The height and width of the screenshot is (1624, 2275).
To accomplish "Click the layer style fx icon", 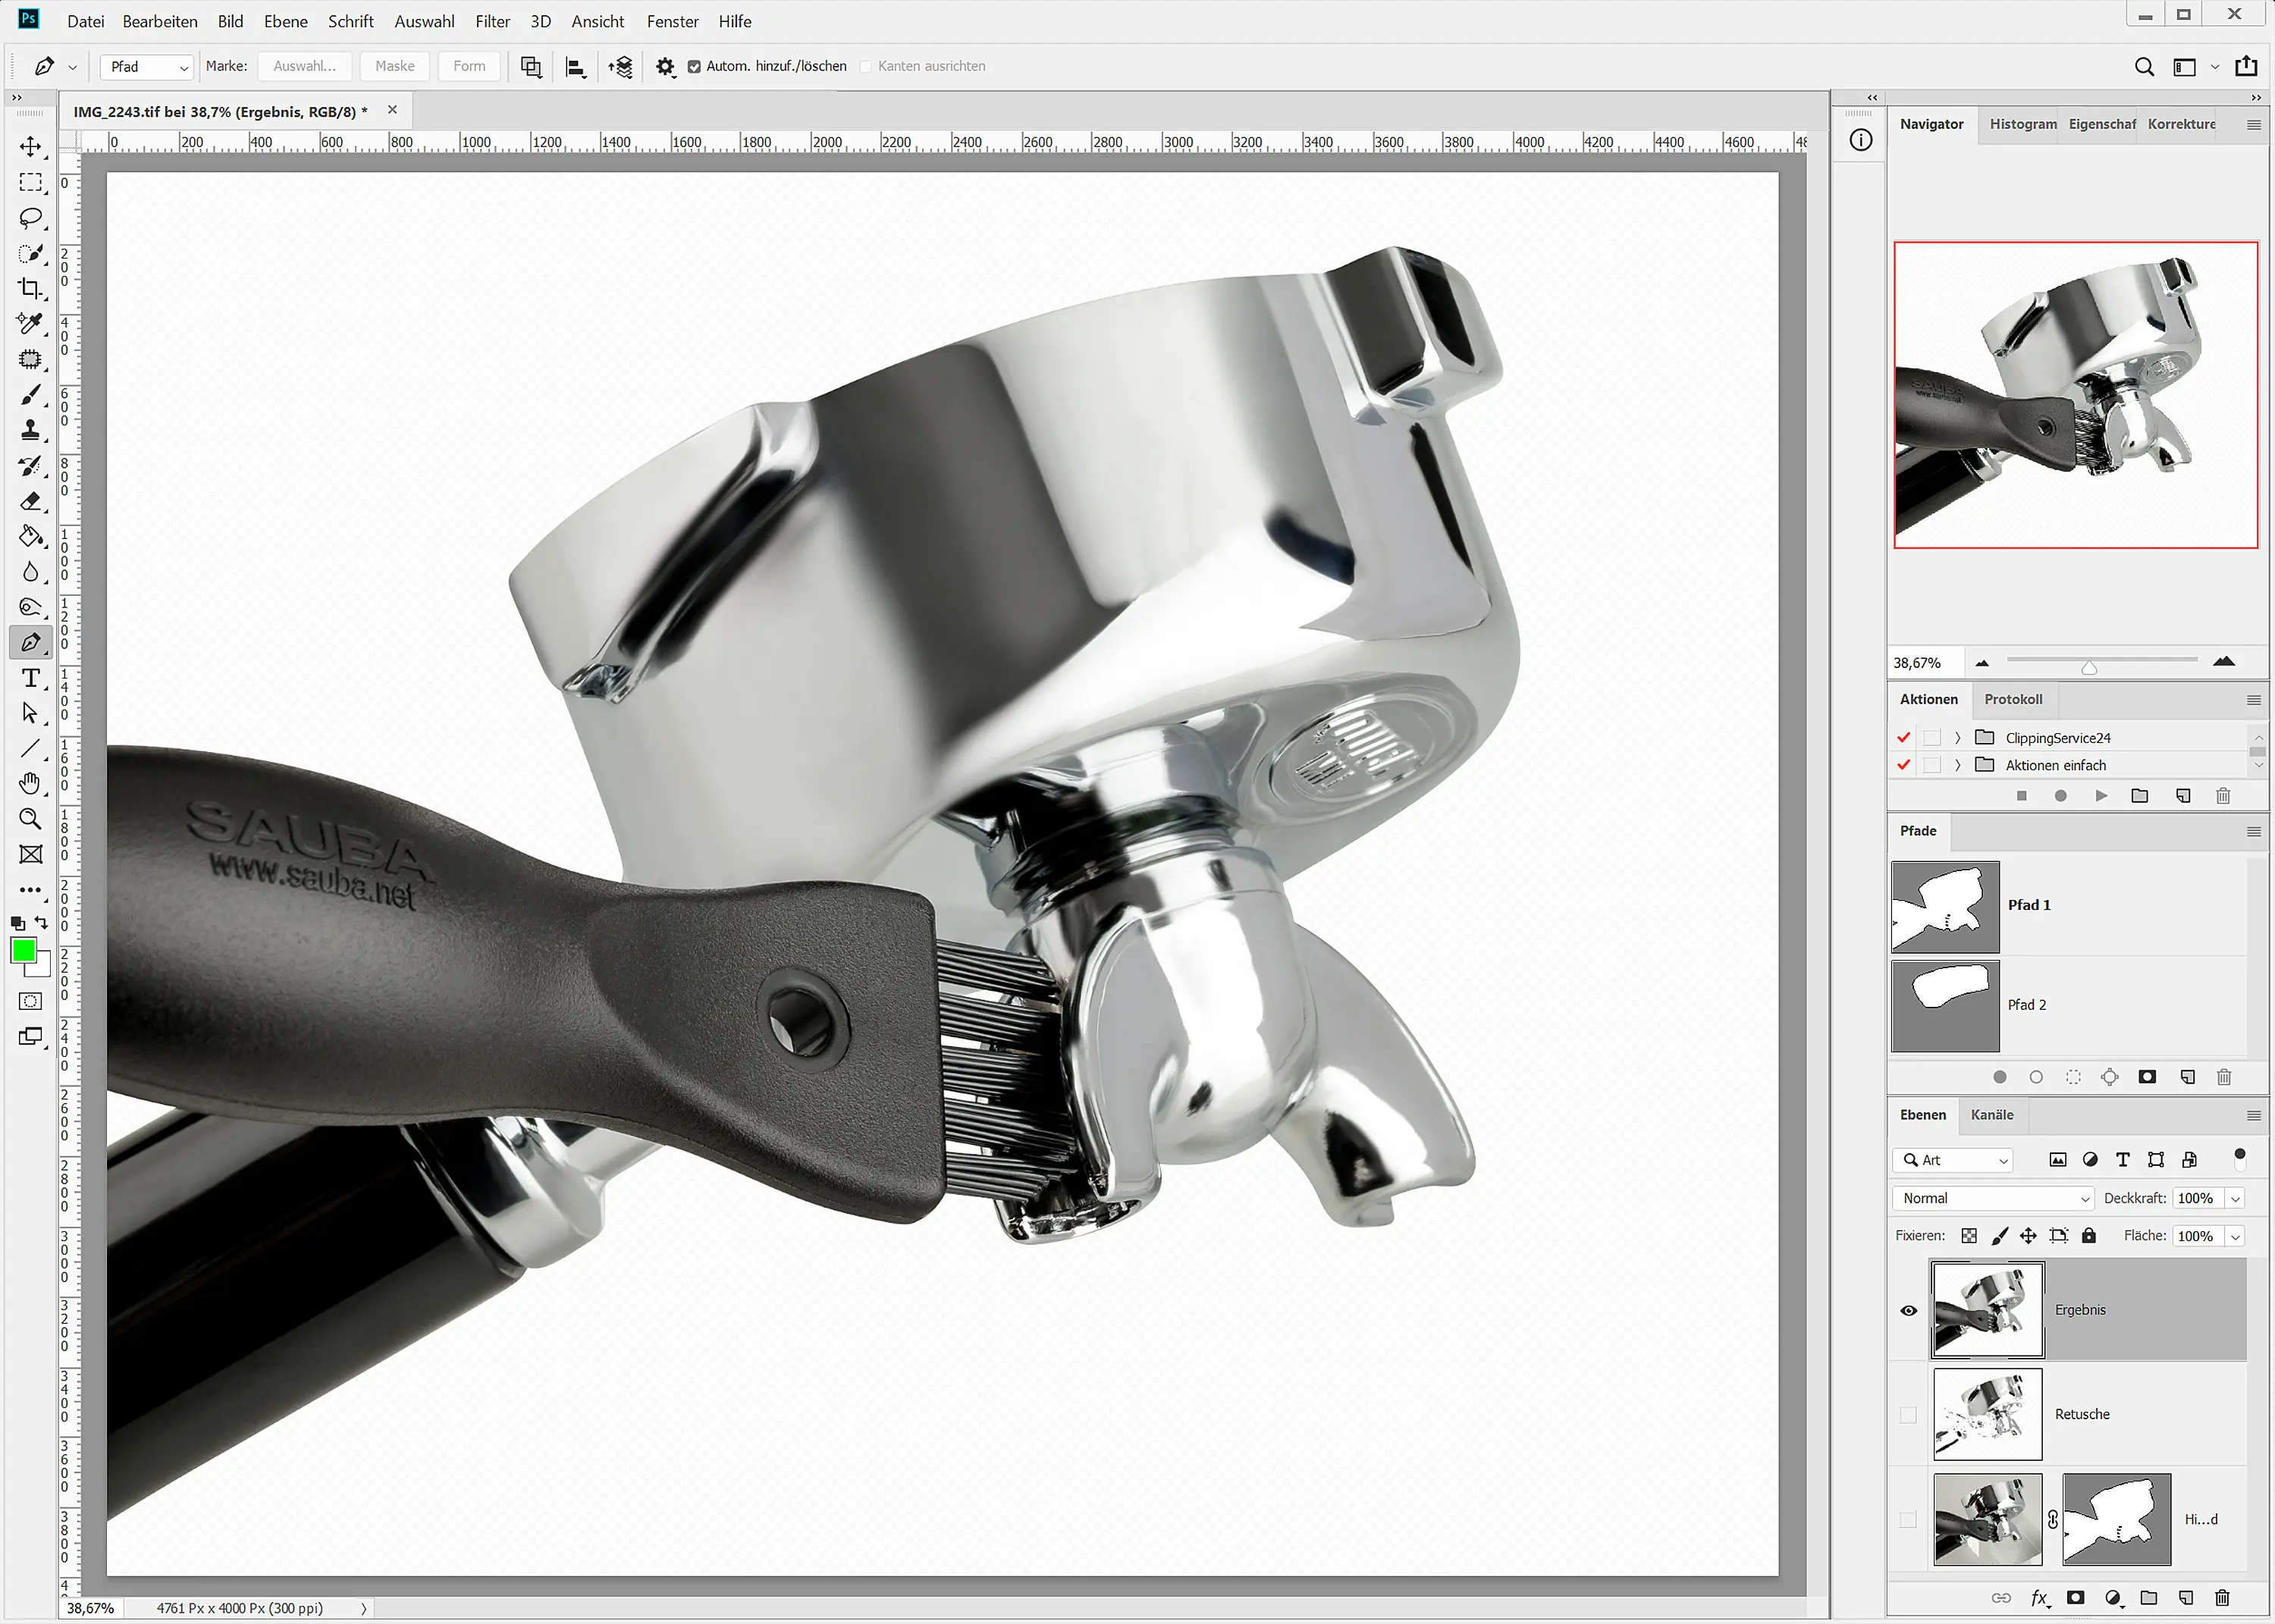I will [x=2039, y=1598].
